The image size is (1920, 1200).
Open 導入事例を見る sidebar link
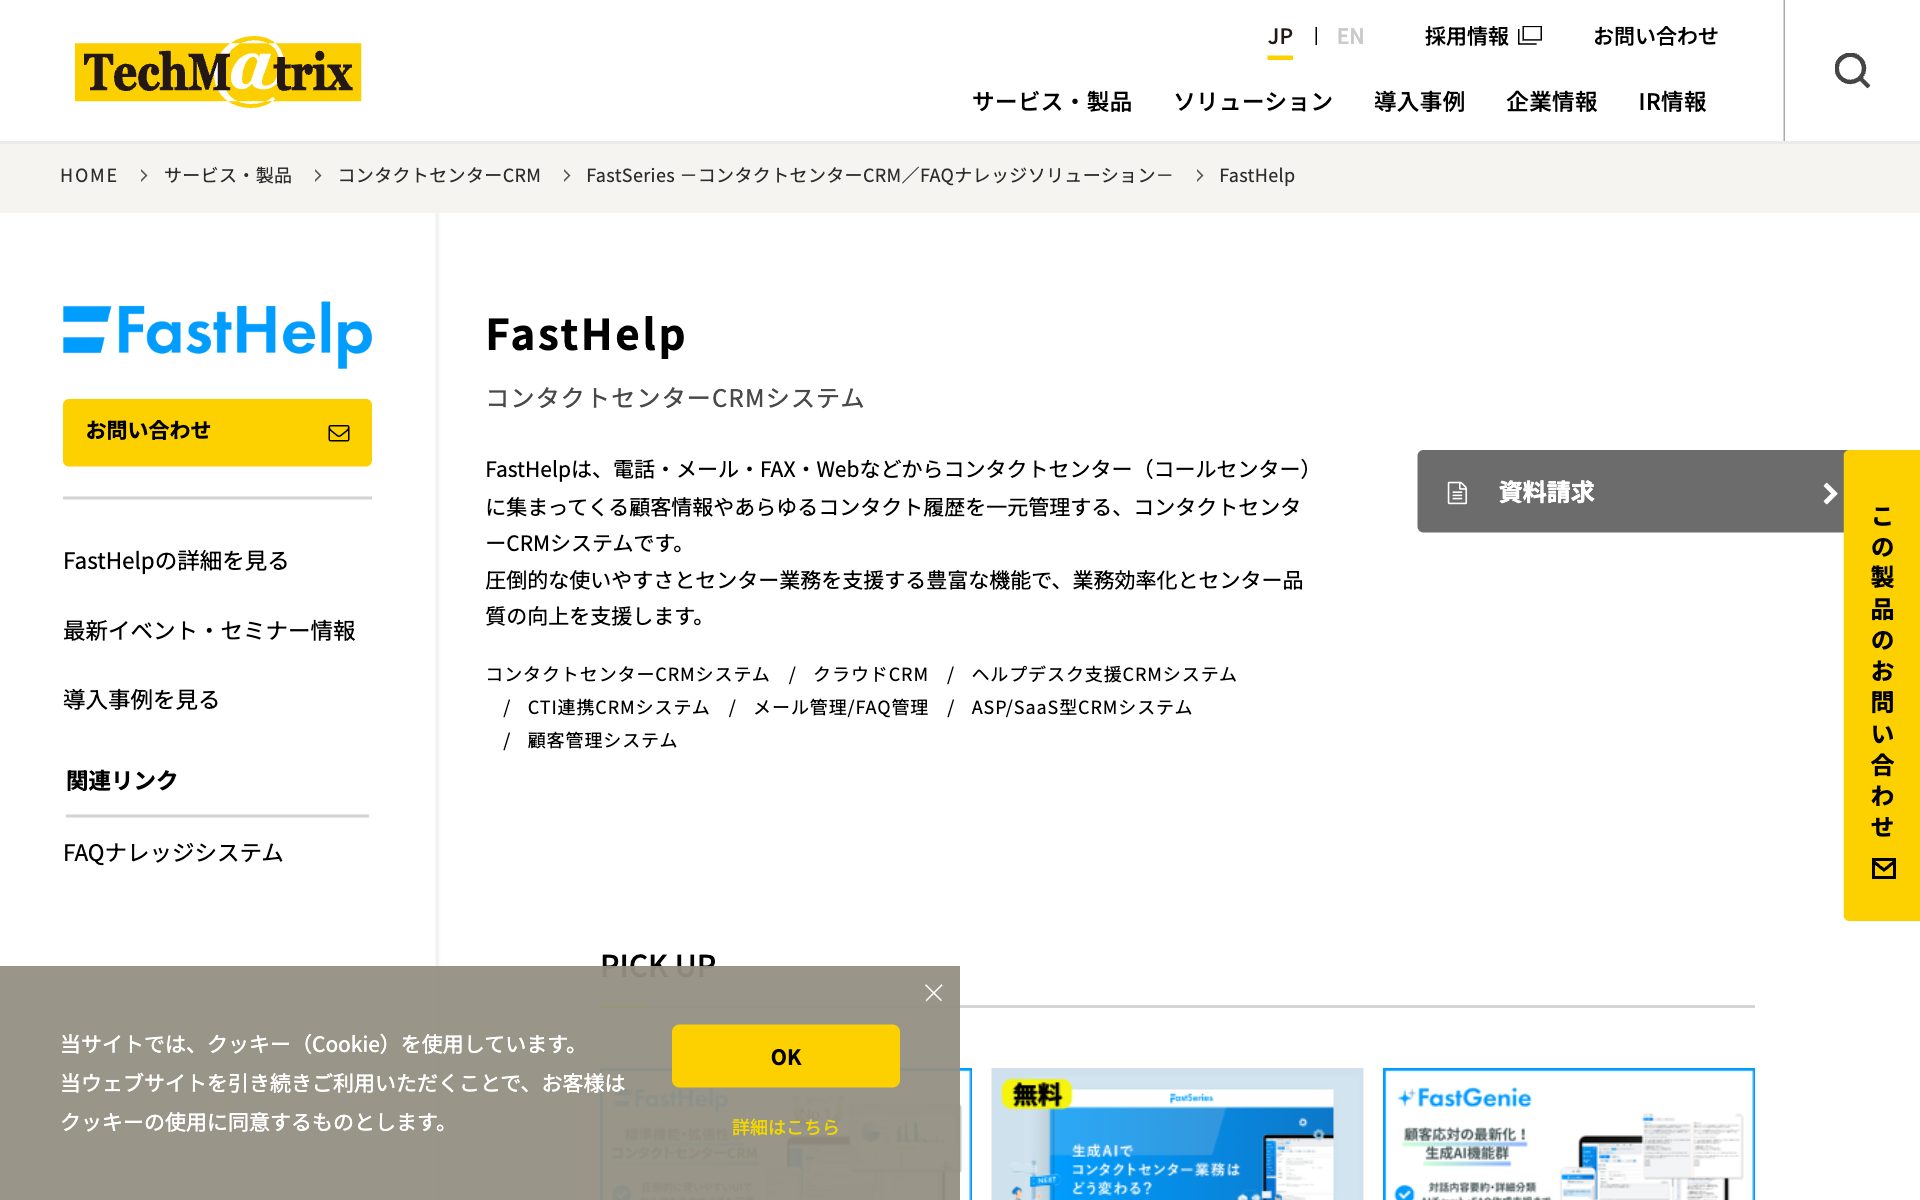click(141, 699)
